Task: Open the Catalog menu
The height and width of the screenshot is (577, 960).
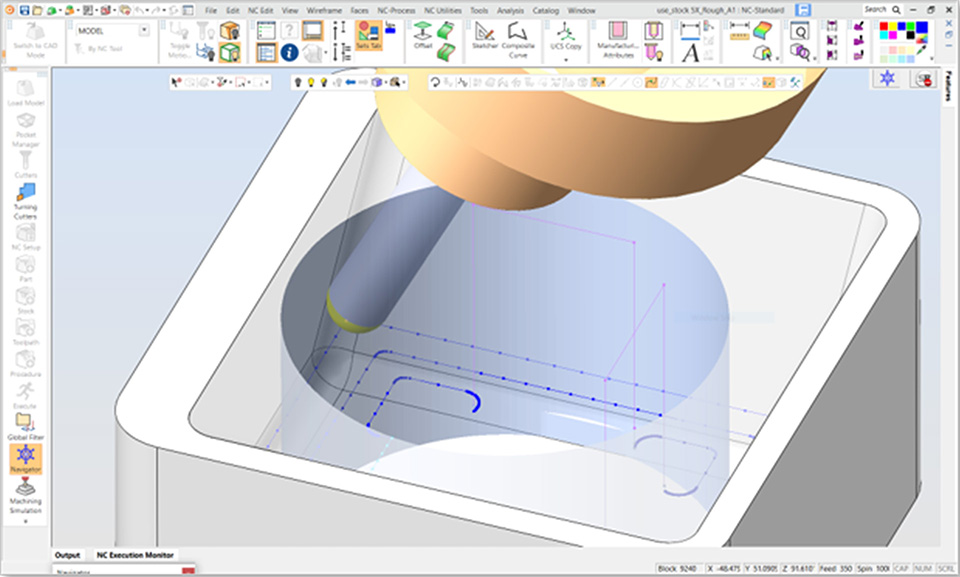Action: (546, 10)
